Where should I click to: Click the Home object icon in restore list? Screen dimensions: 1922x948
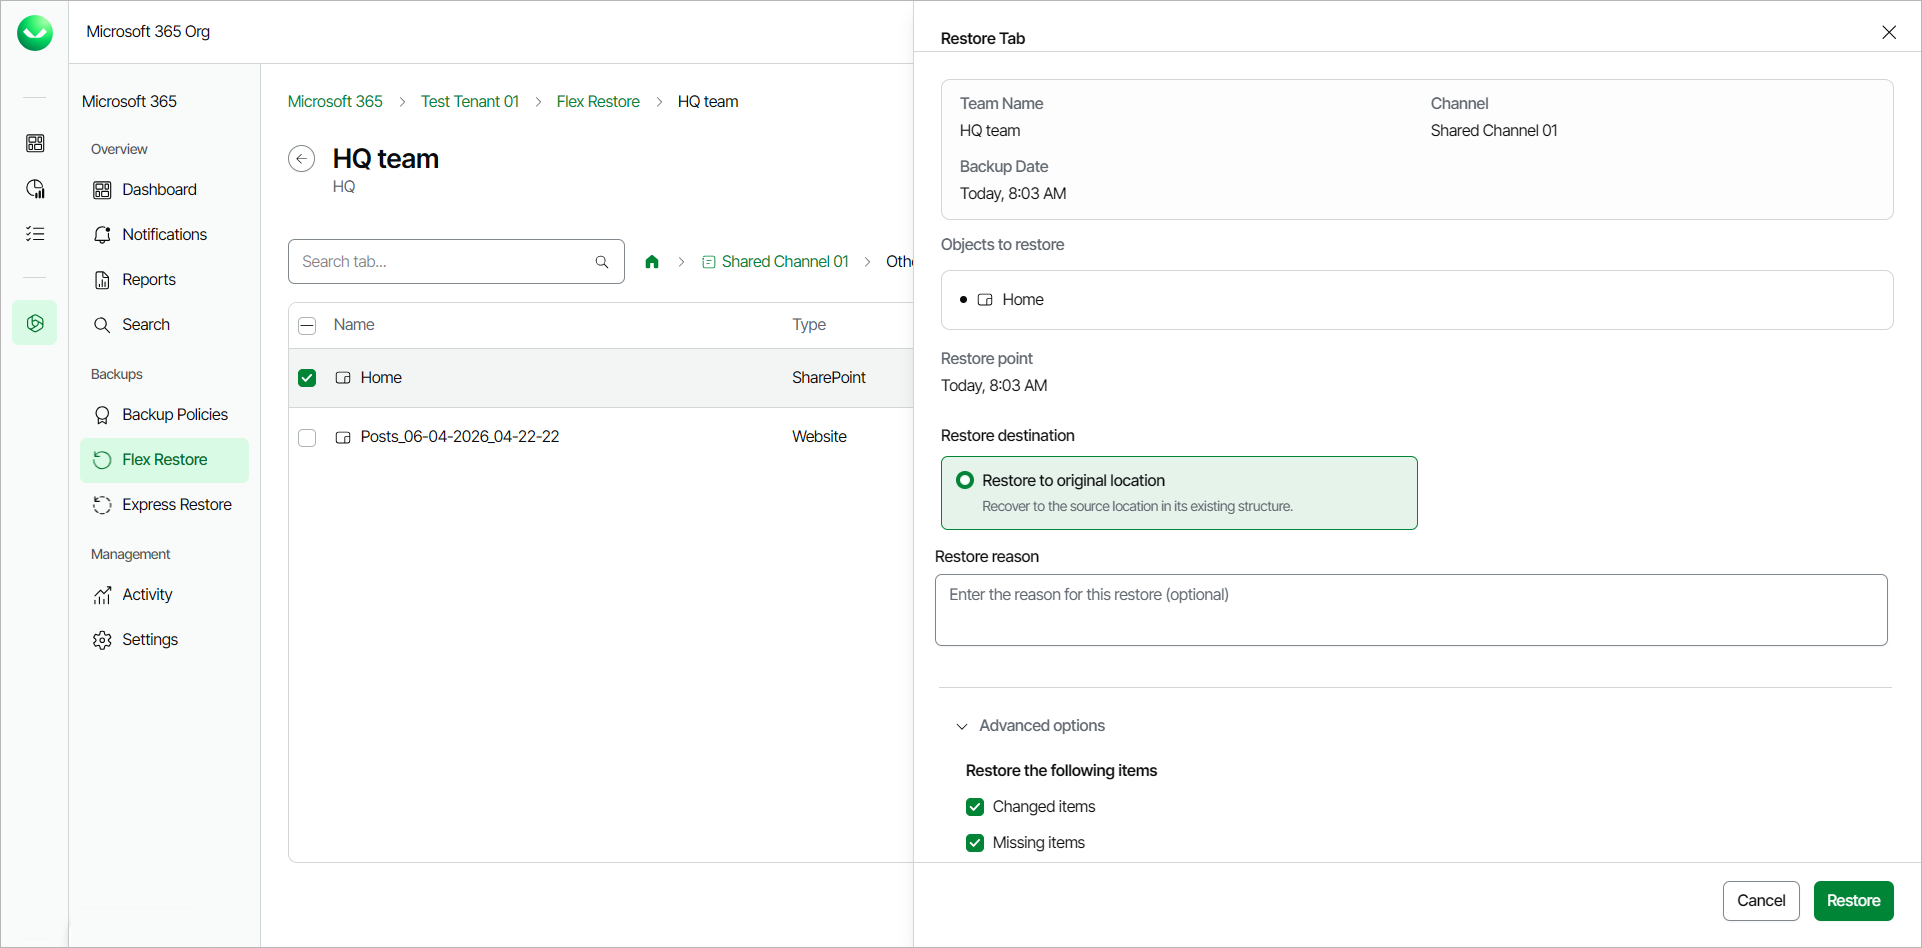pos(985,300)
